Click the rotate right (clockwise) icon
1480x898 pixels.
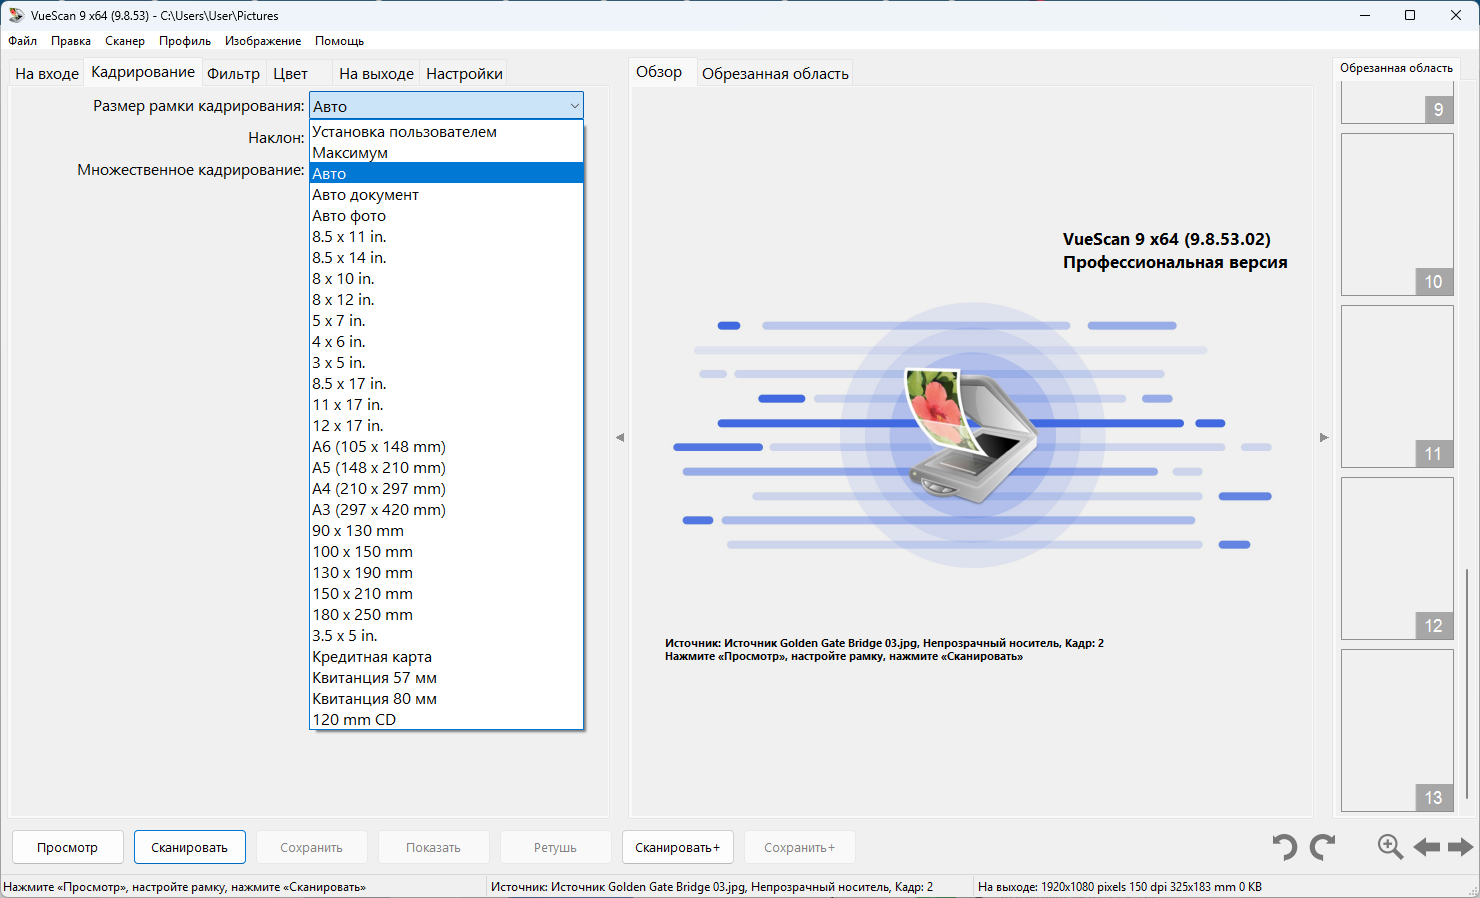coord(1323,847)
